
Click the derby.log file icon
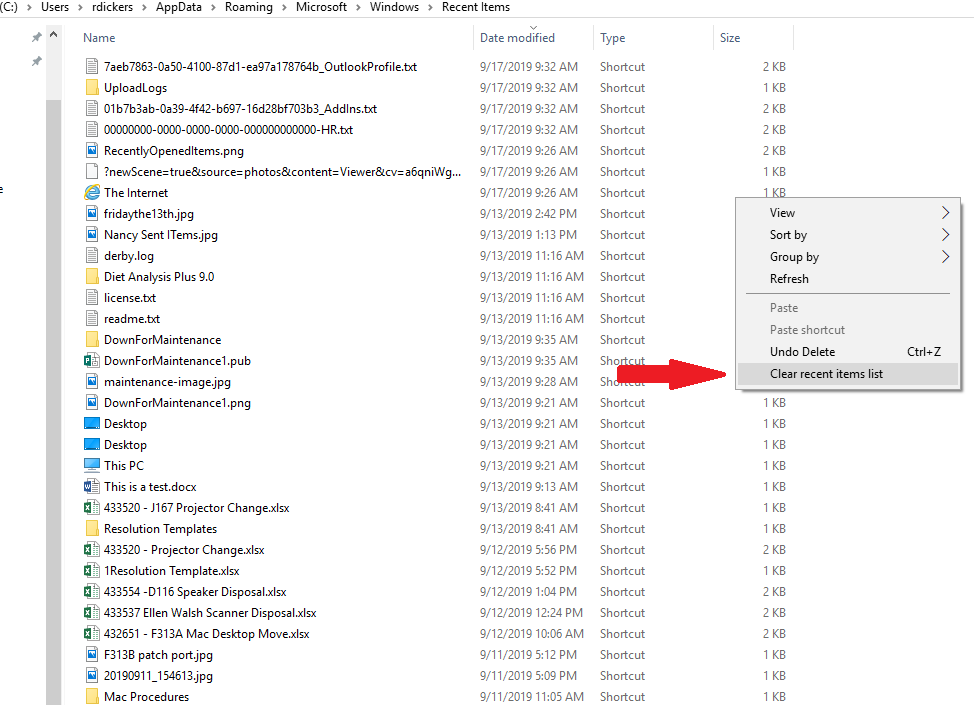coord(92,256)
